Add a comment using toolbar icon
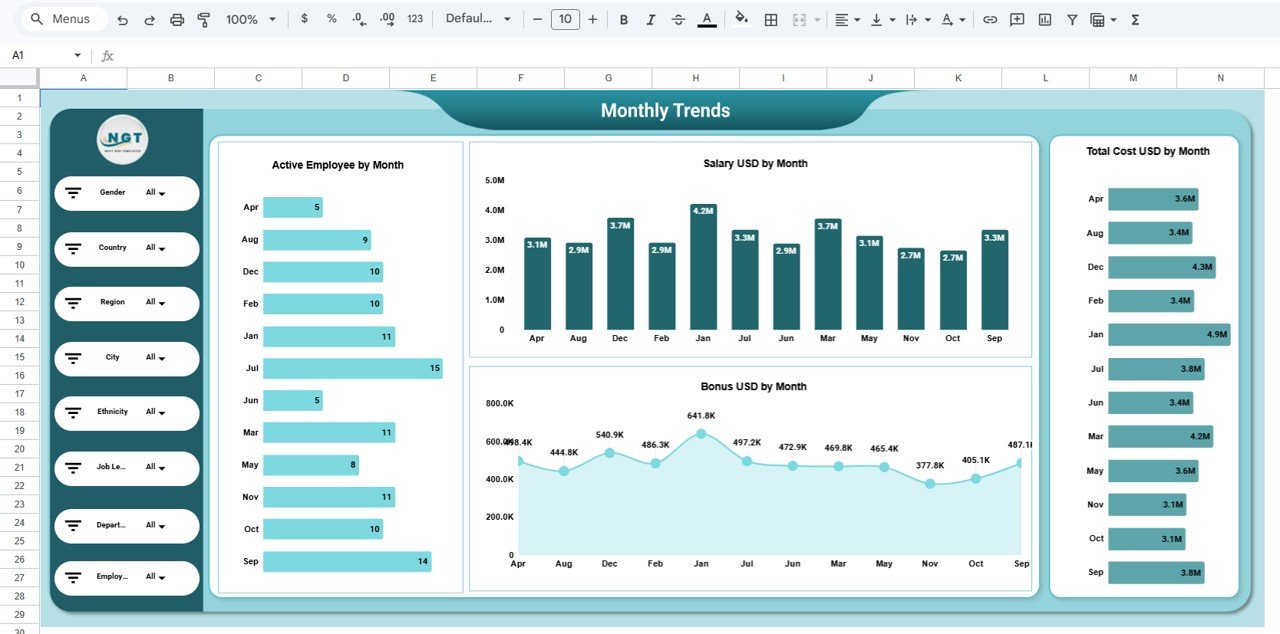Screen dimensions: 1280x634 pyautogui.click(x=1017, y=20)
